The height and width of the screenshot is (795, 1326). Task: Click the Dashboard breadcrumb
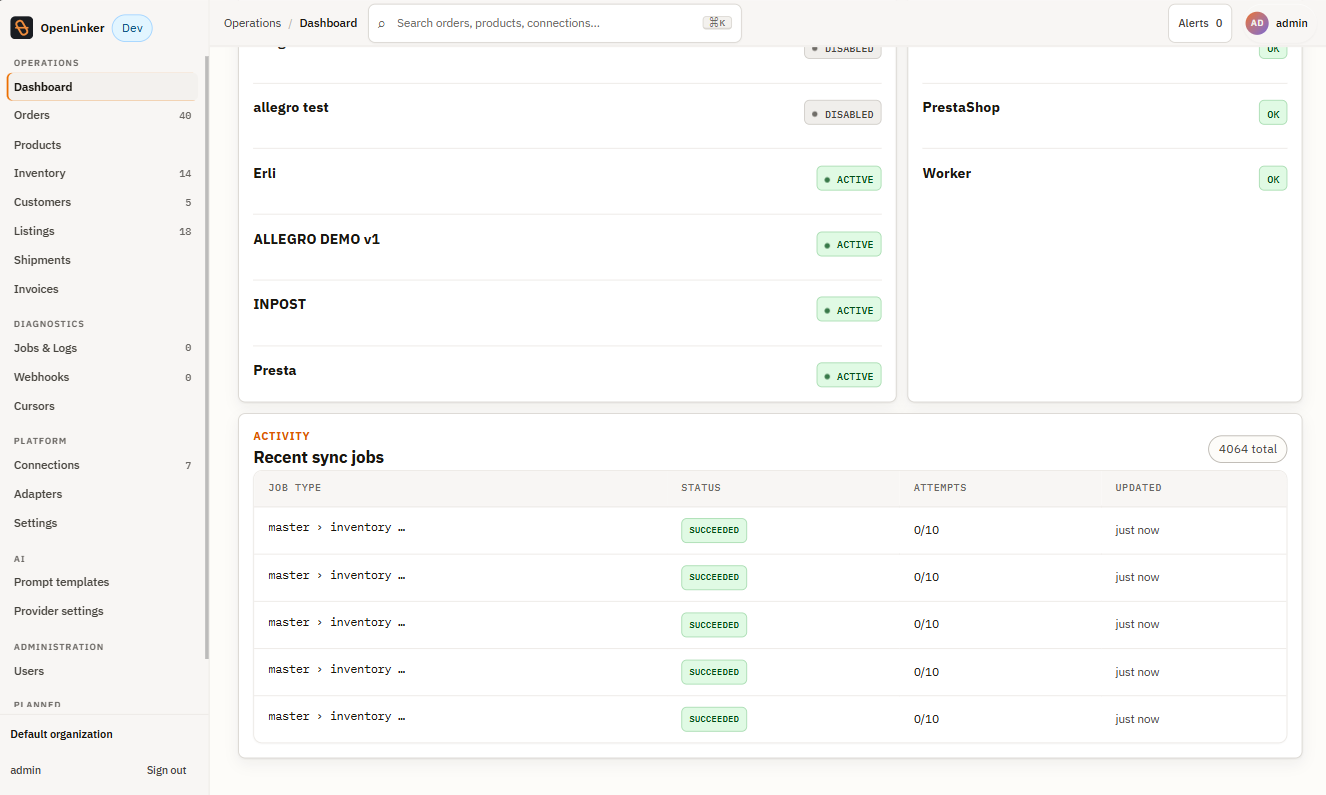(328, 23)
